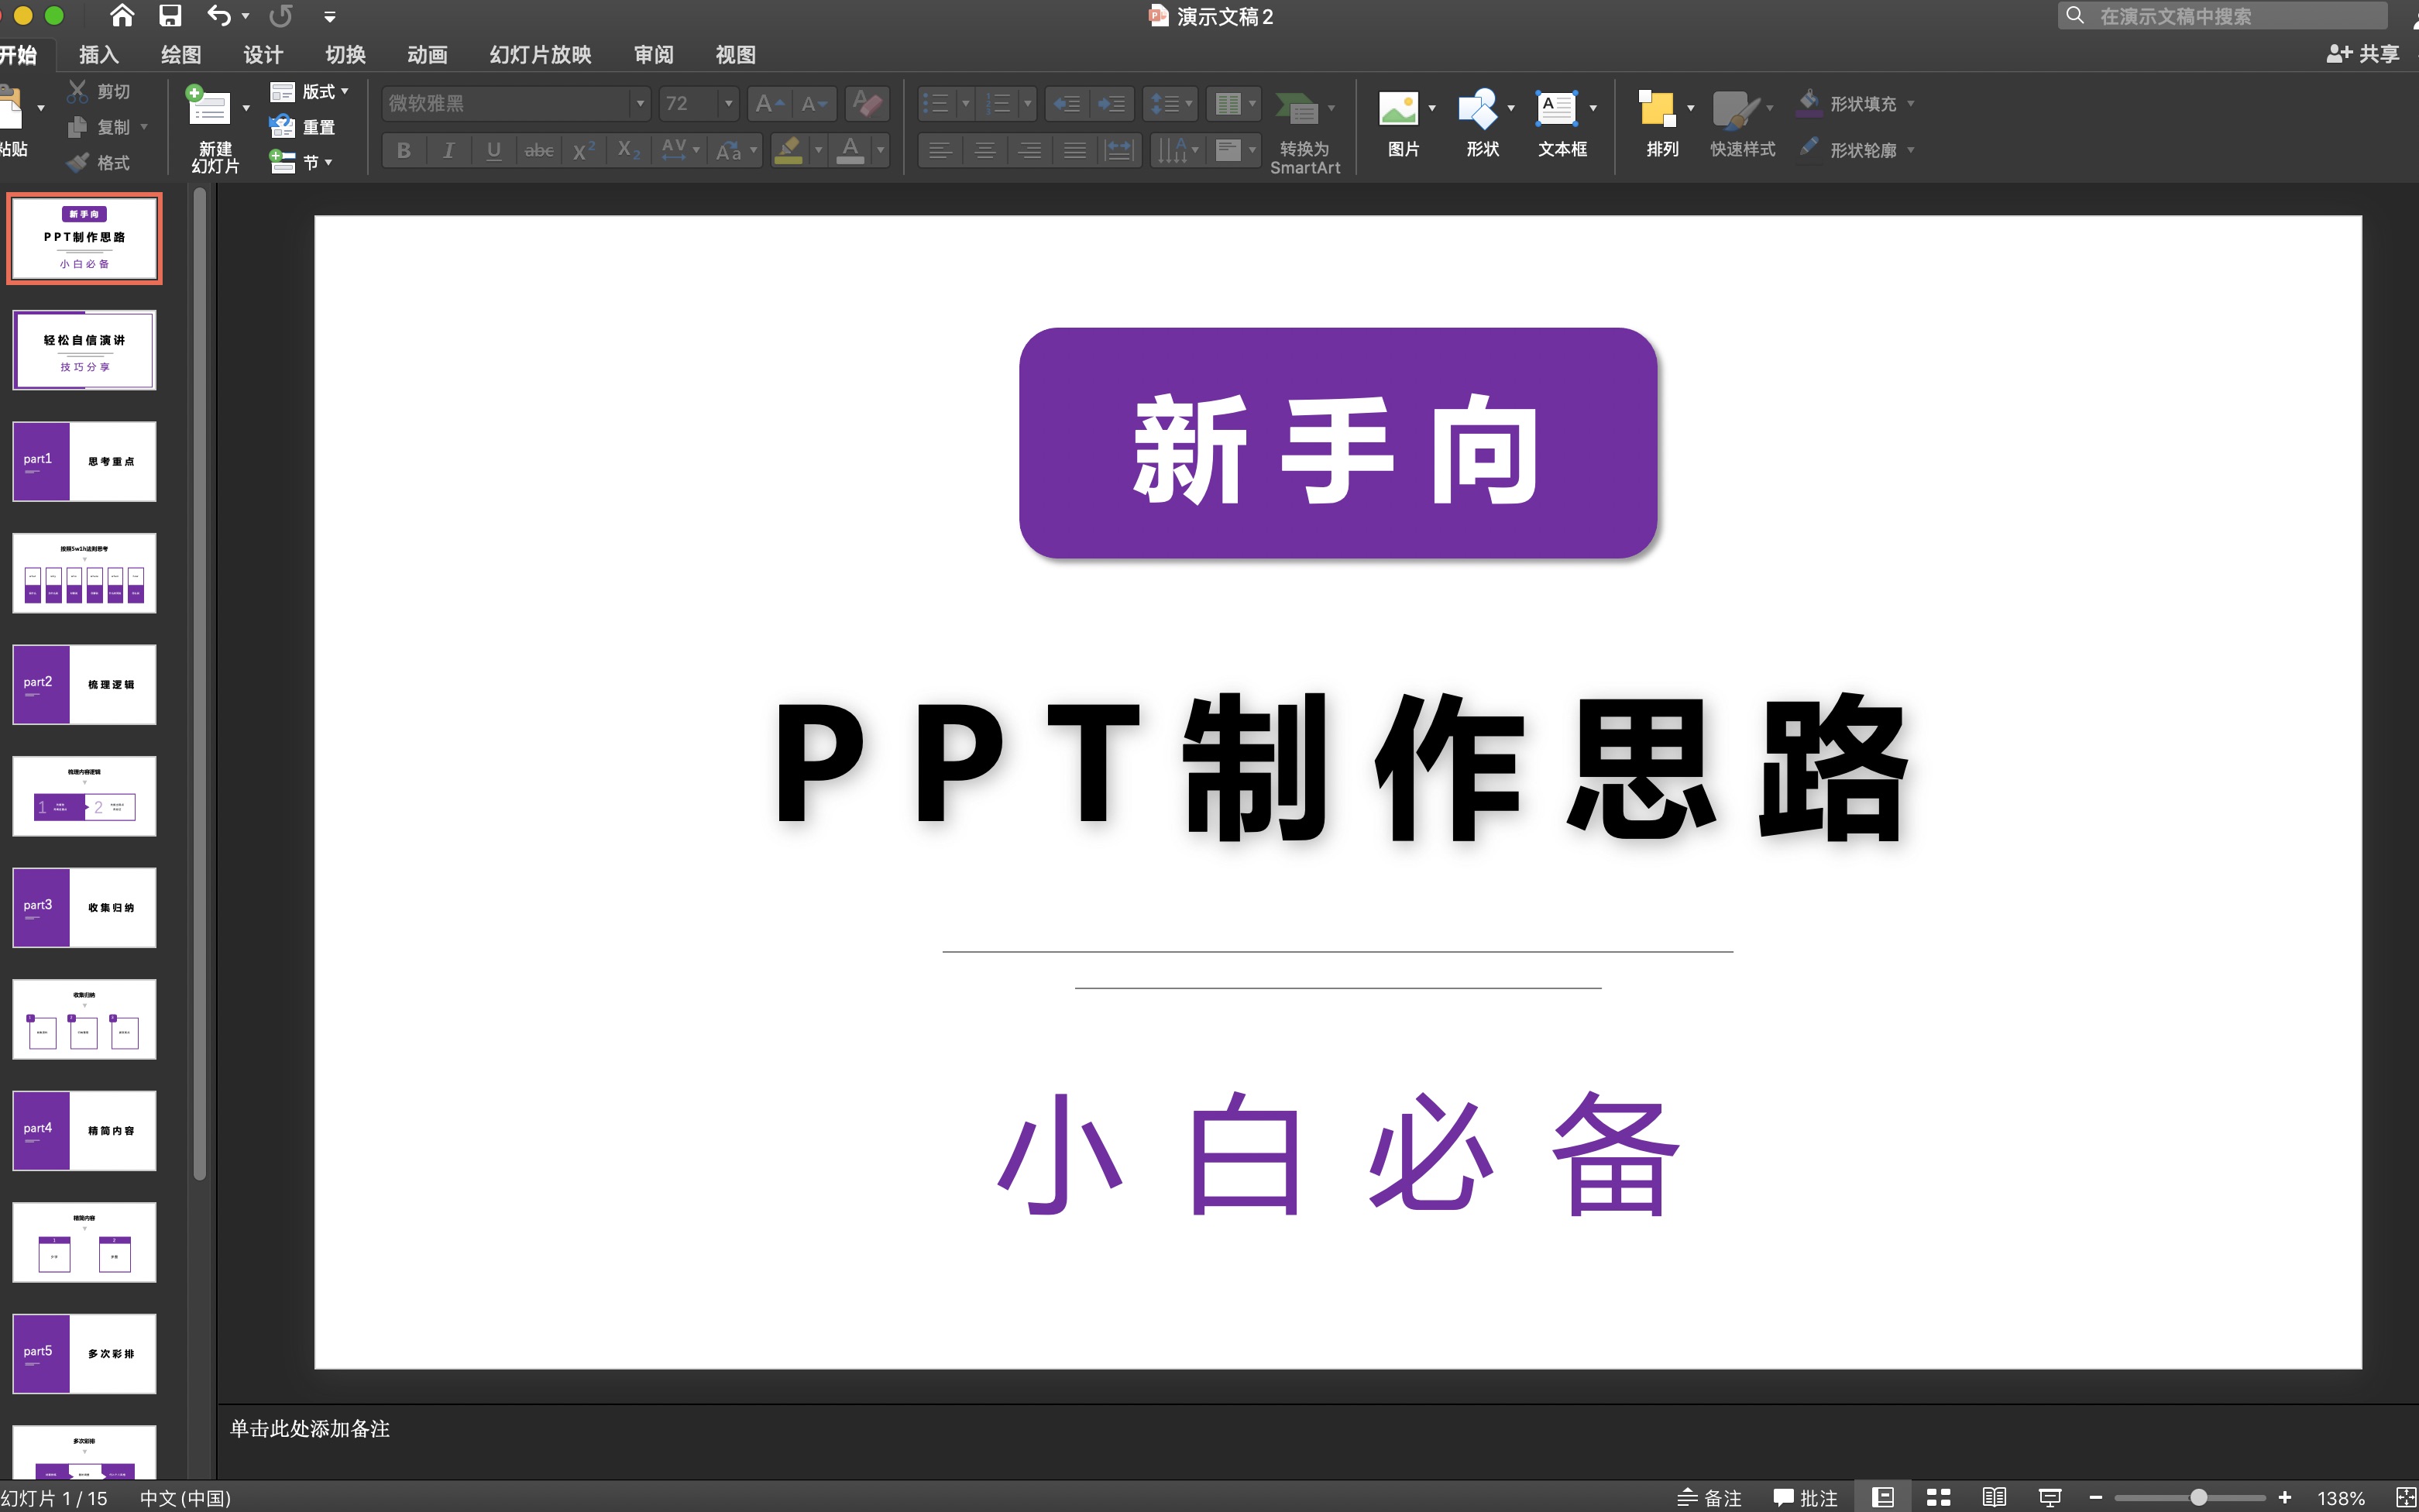Click the 重置 reset button
The width and height of the screenshot is (2419, 1512).
[303, 127]
